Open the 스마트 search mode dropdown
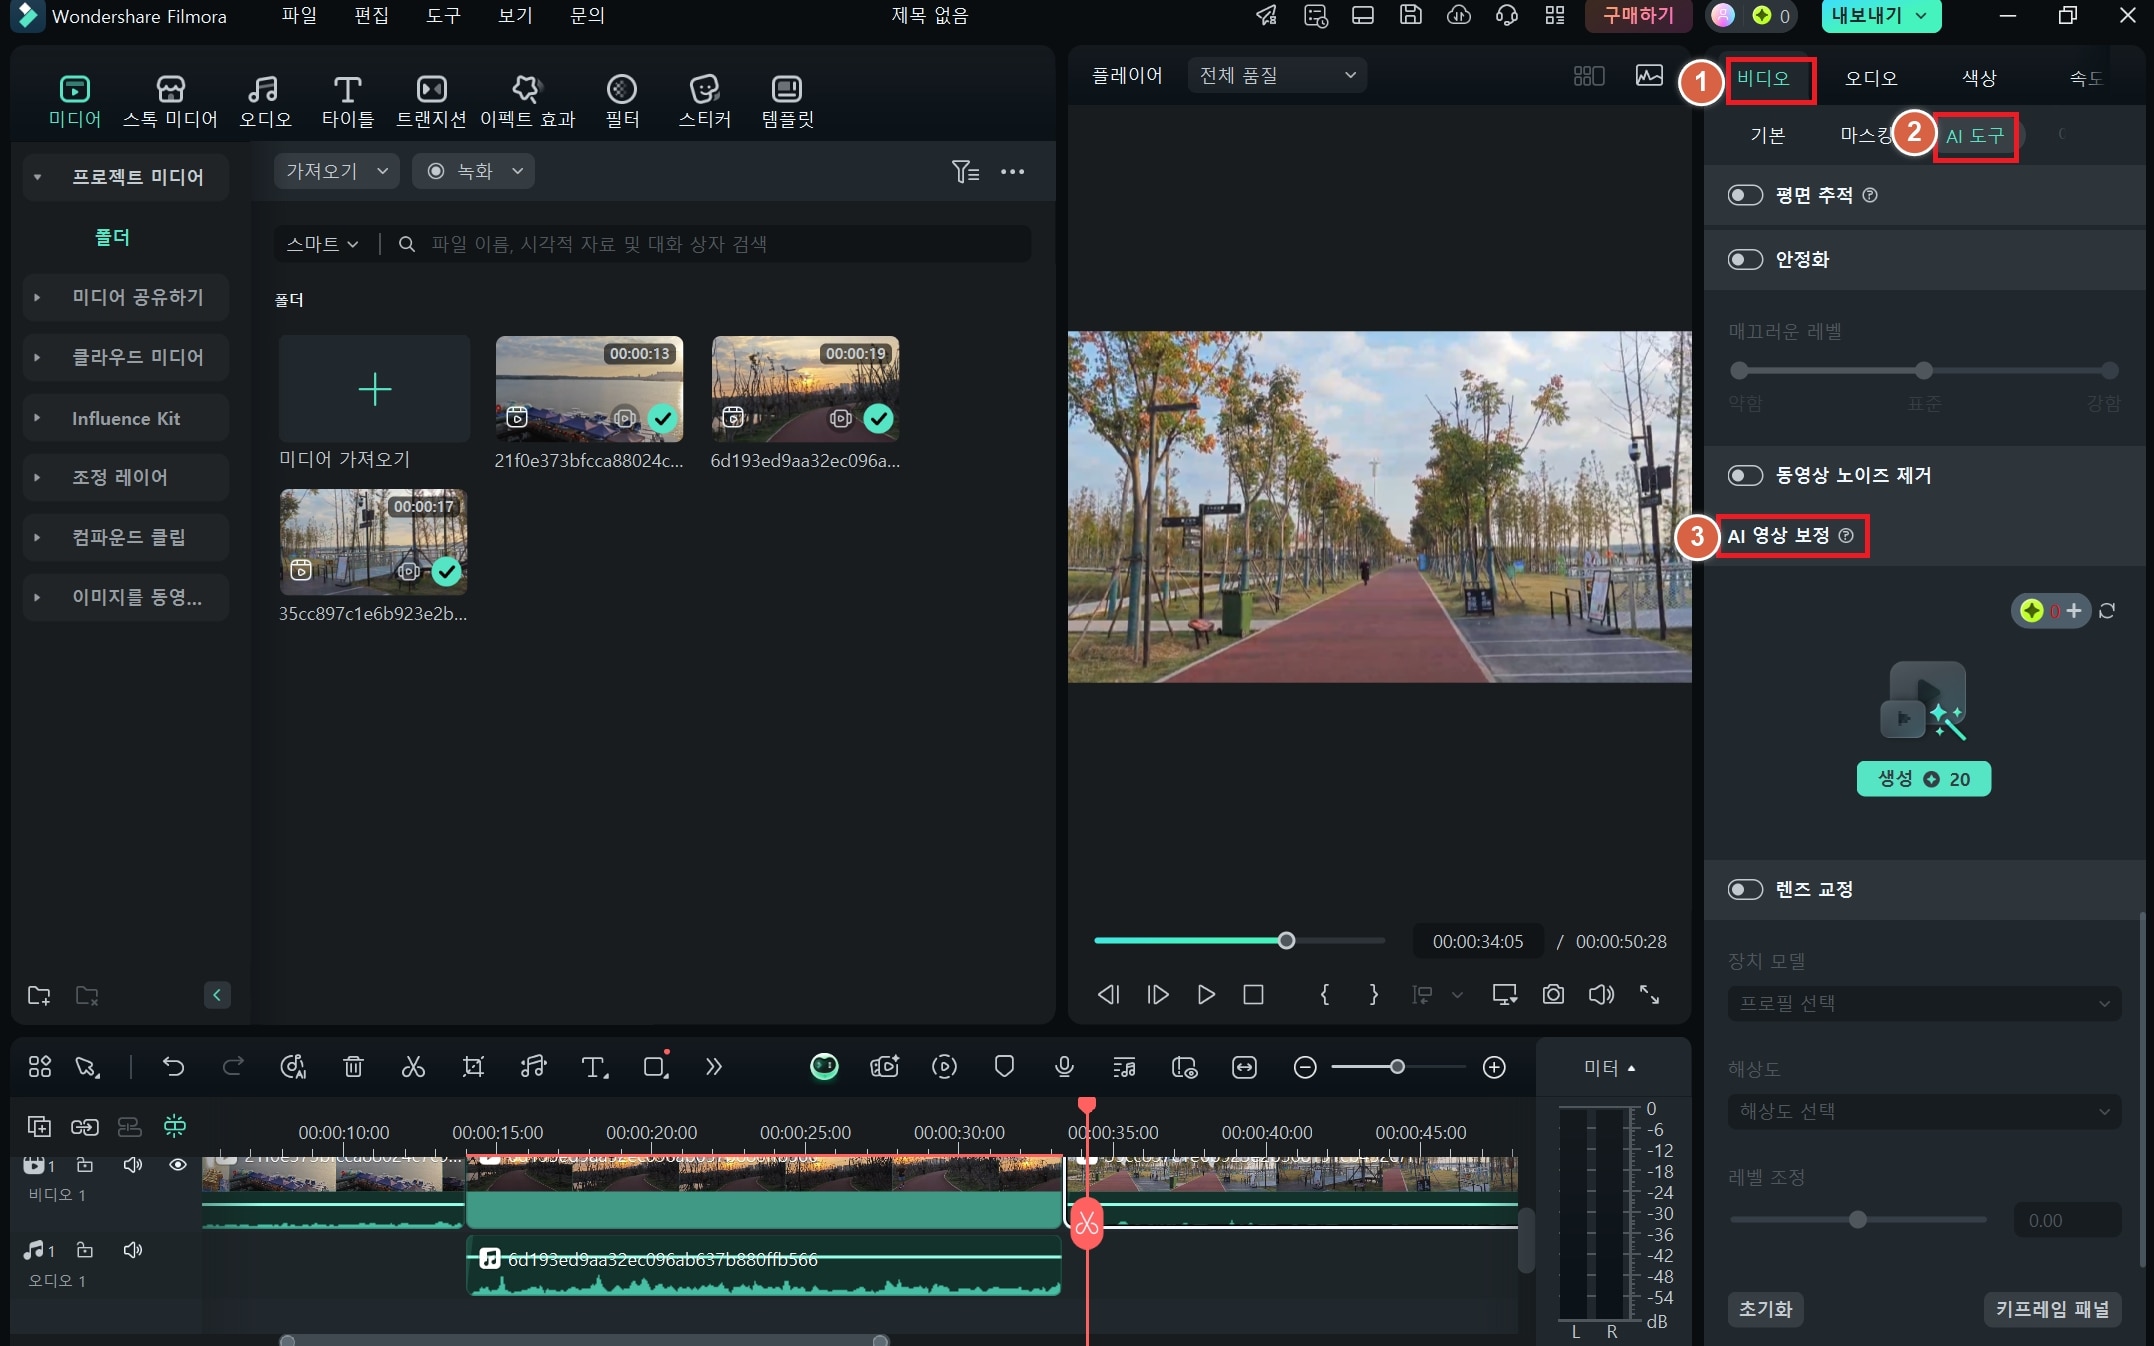The height and width of the screenshot is (1346, 2154). 321,244
